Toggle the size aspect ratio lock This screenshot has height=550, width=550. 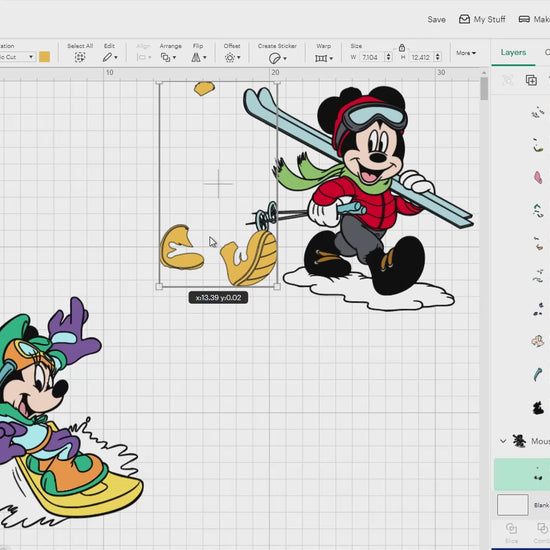[402, 47]
